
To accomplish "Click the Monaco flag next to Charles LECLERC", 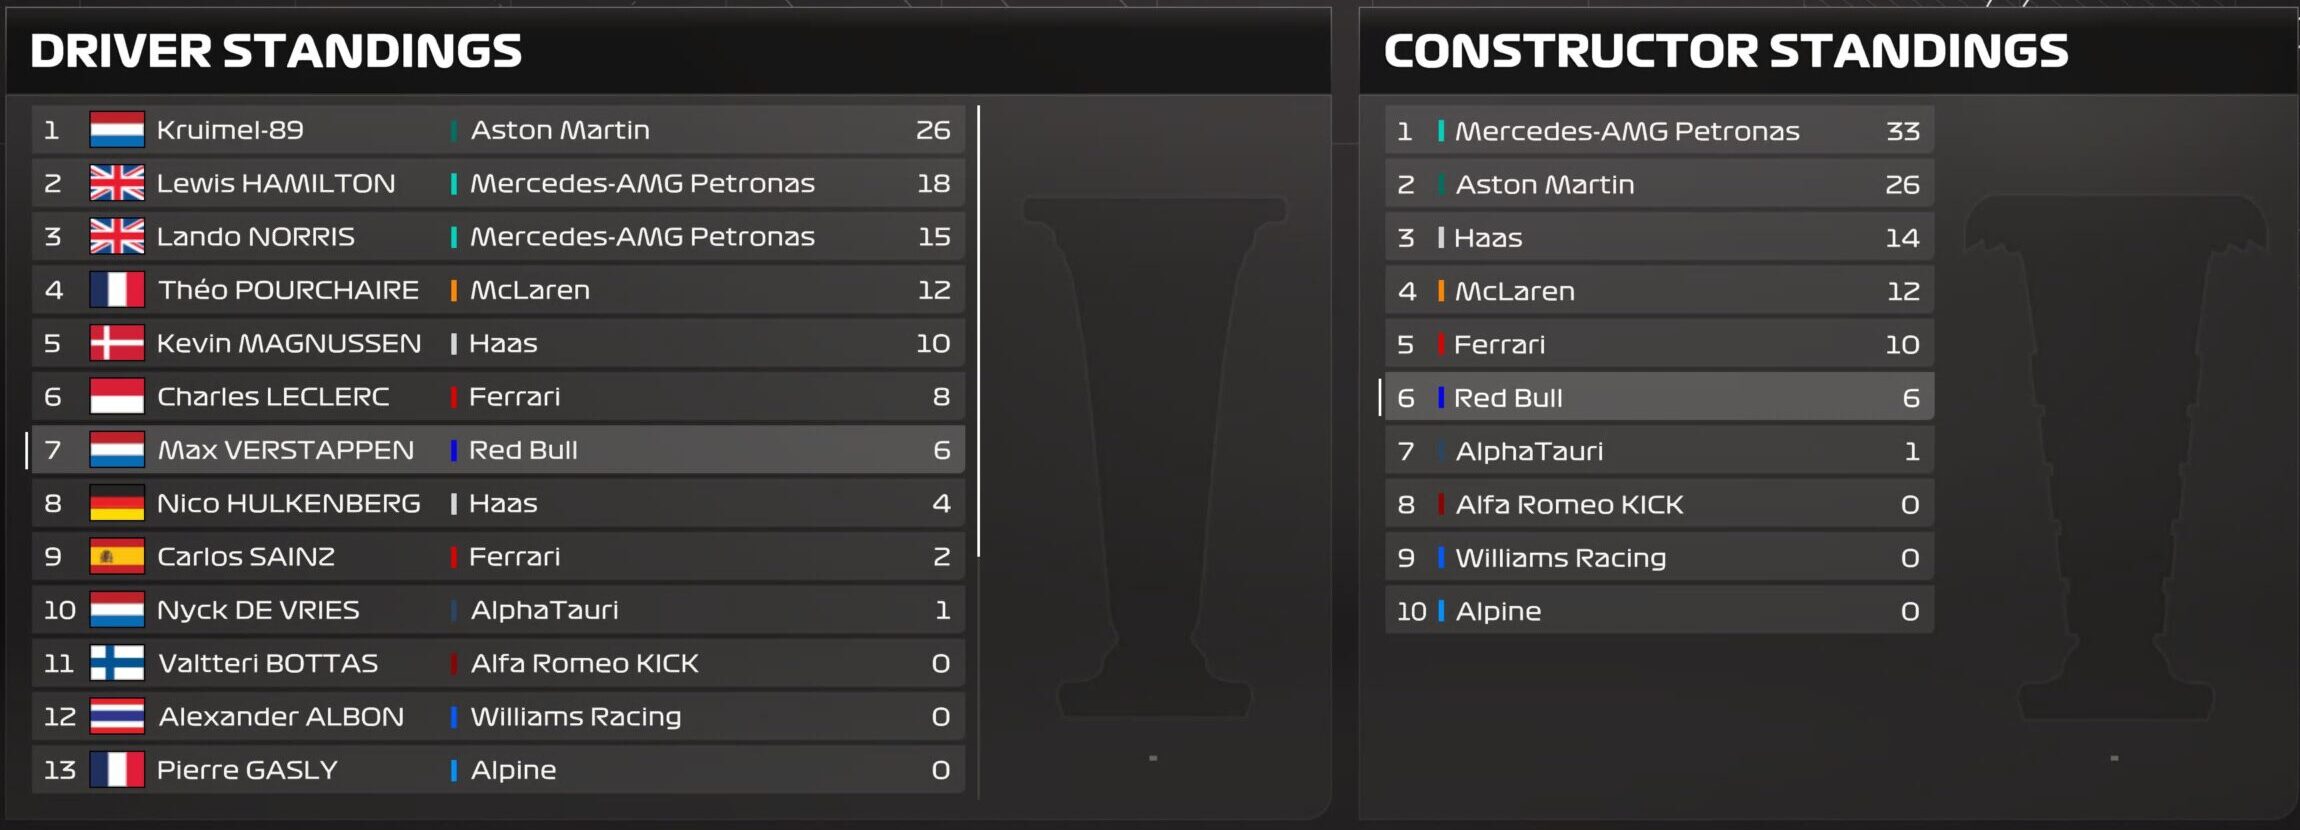I will point(117,396).
